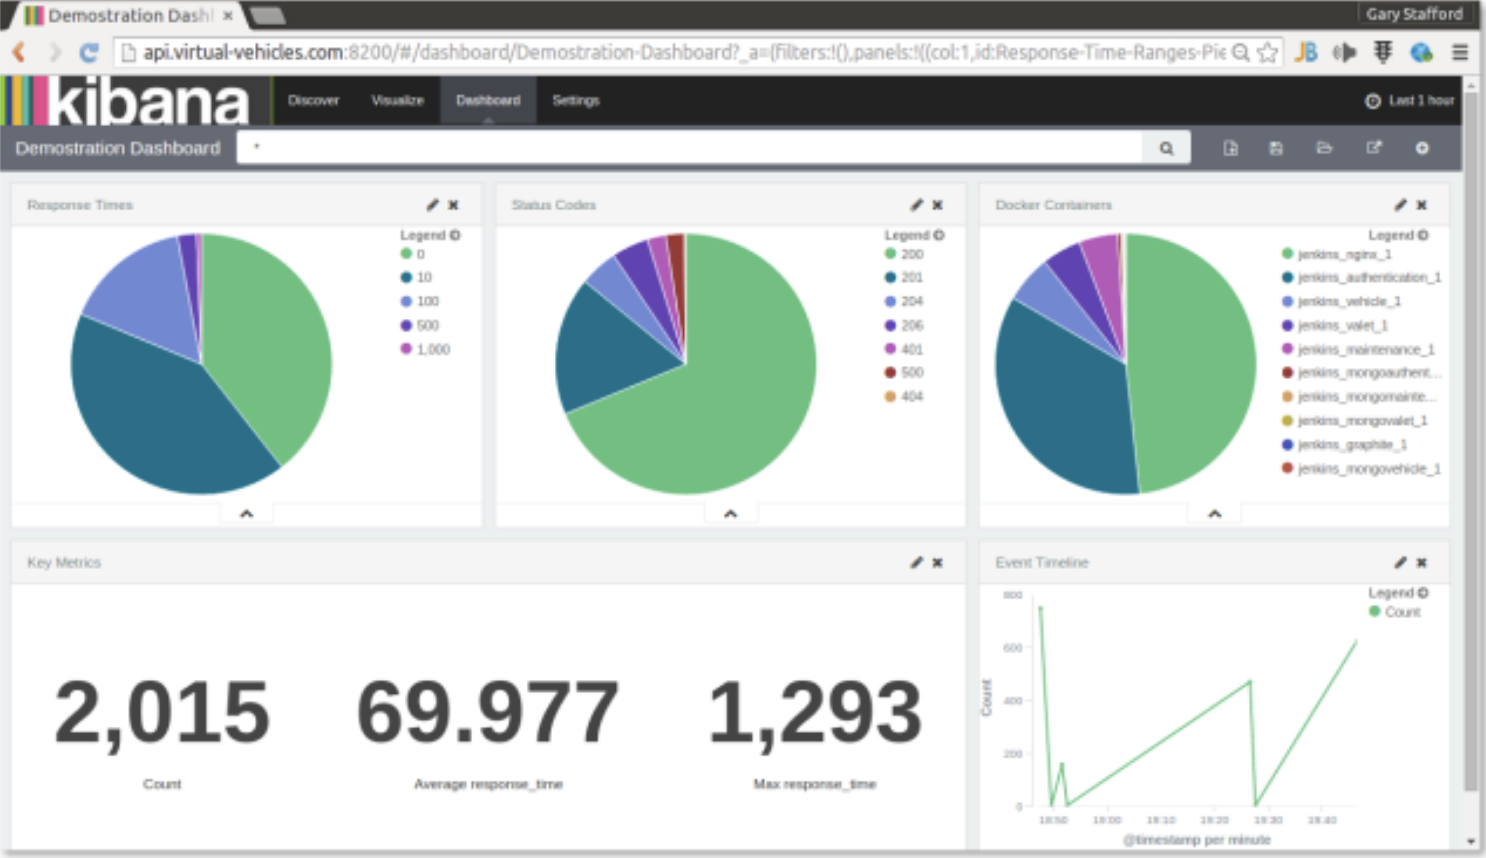Open the Discover tab

pos(313,100)
